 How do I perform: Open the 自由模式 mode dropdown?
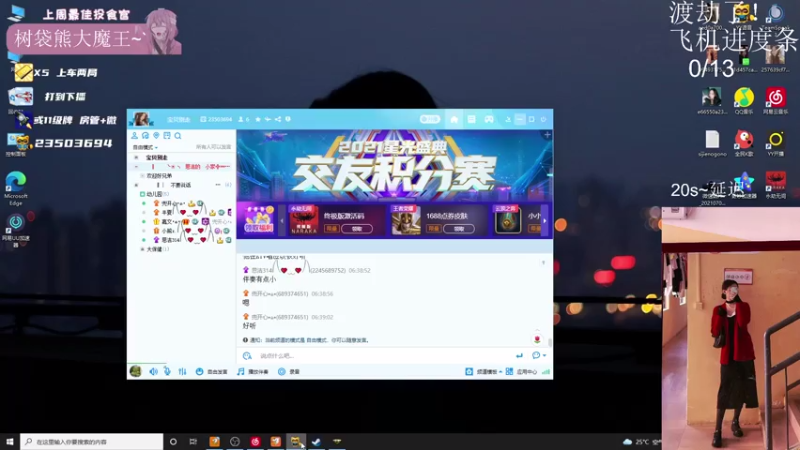(x=145, y=147)
